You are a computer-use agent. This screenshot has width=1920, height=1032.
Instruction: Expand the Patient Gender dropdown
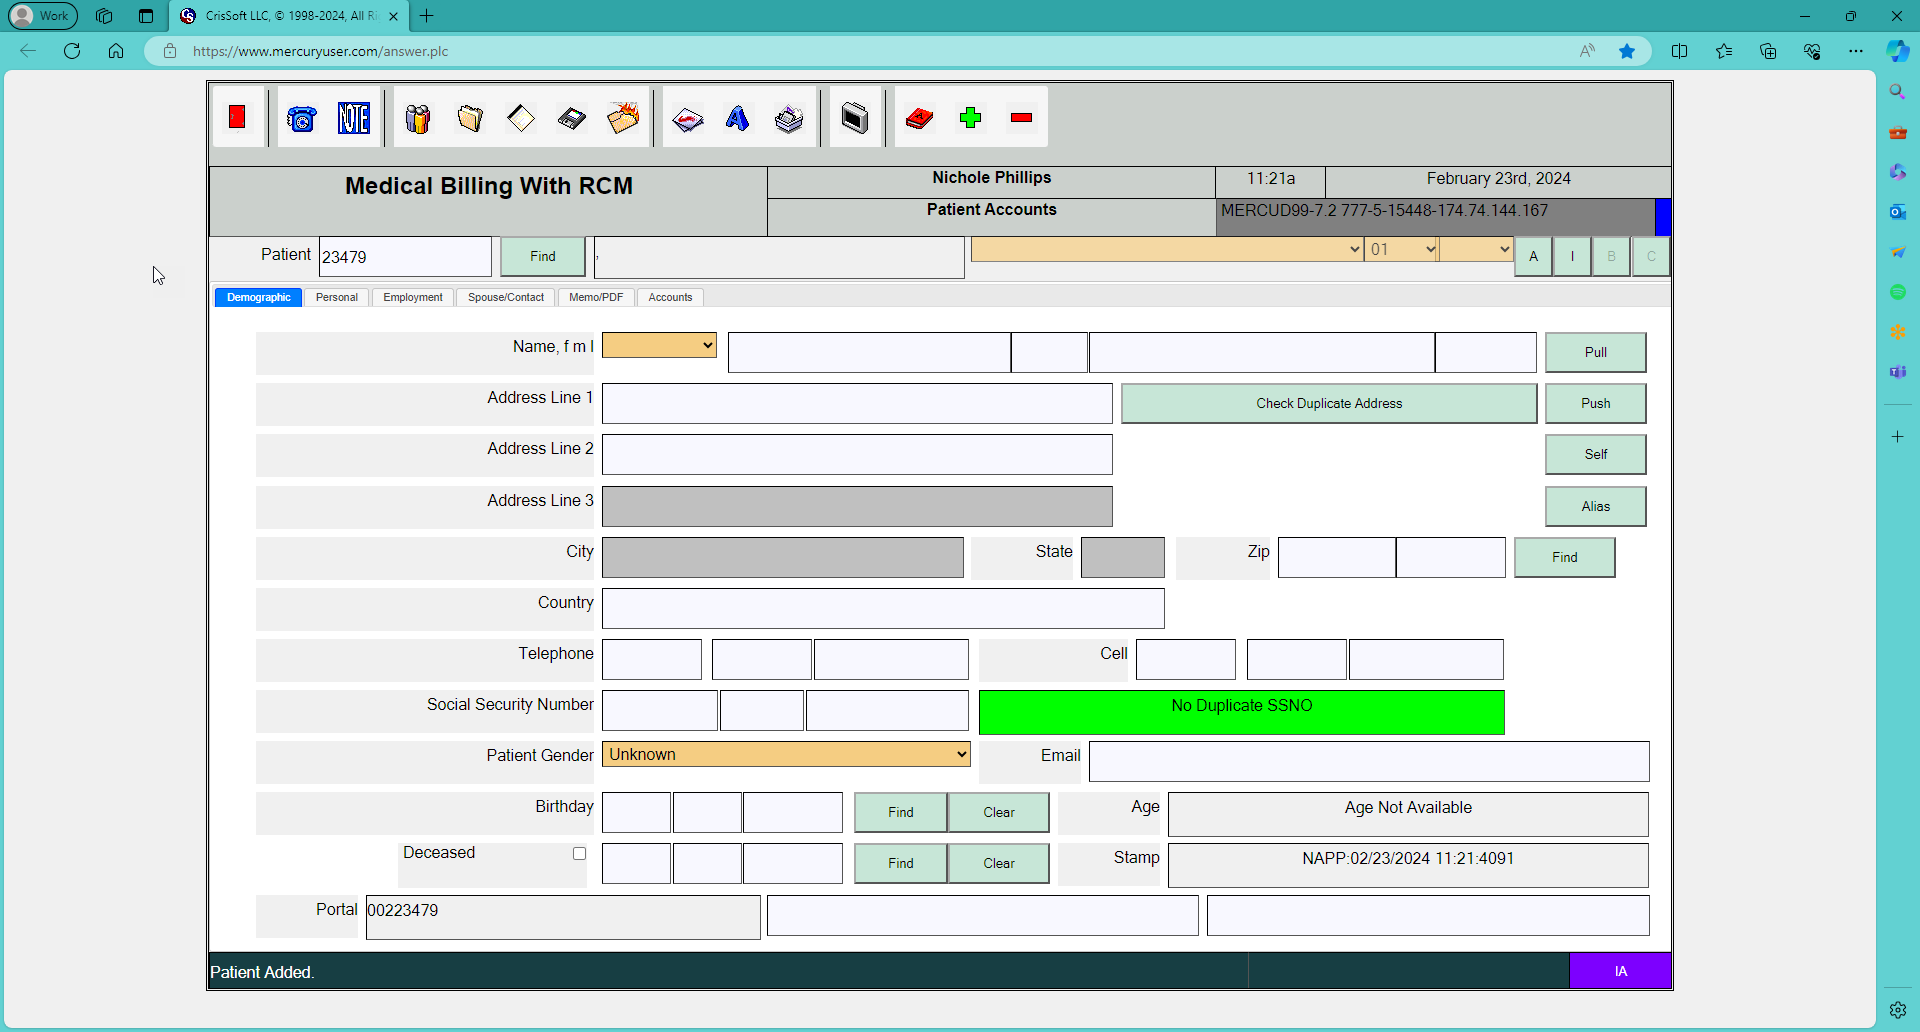pyautogui.click(x=786, y=755)
